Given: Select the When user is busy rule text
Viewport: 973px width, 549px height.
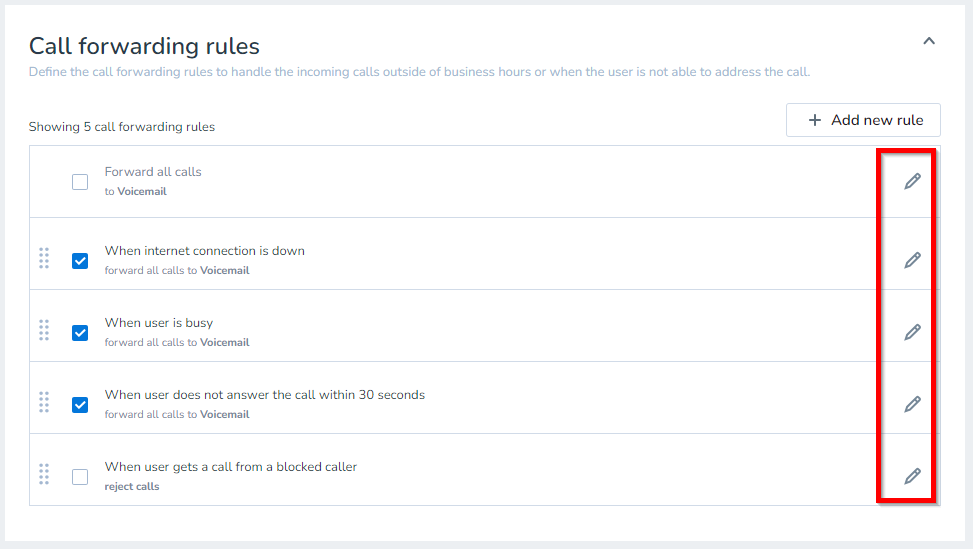Looking at the screenshot, I should pyautogui.click(x=159, y=323).
